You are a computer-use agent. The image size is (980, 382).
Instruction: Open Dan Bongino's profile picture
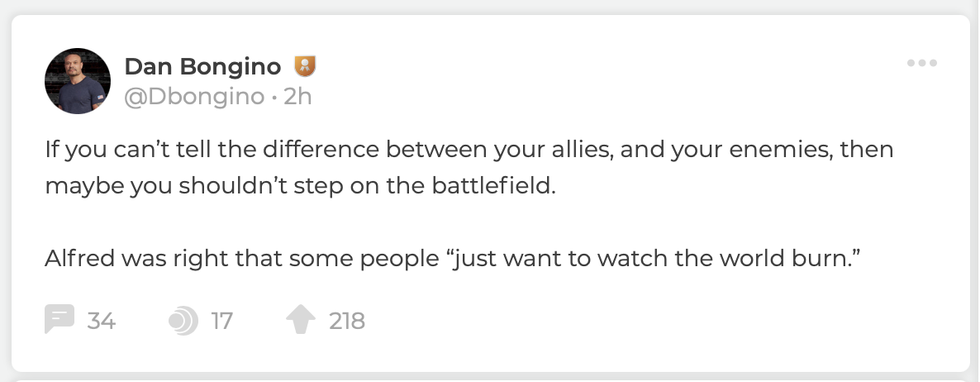tap(78, 81)
